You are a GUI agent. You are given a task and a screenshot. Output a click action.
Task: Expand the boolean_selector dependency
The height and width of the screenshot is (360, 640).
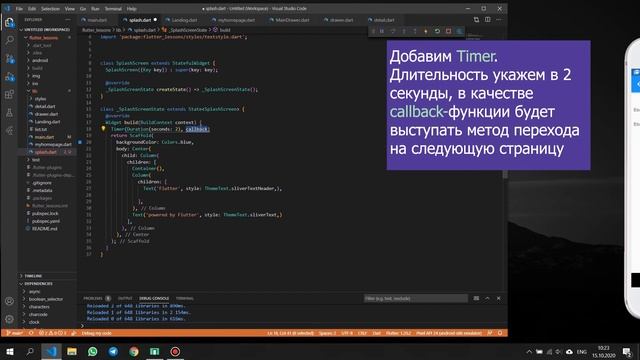click(x=46, y=299)
